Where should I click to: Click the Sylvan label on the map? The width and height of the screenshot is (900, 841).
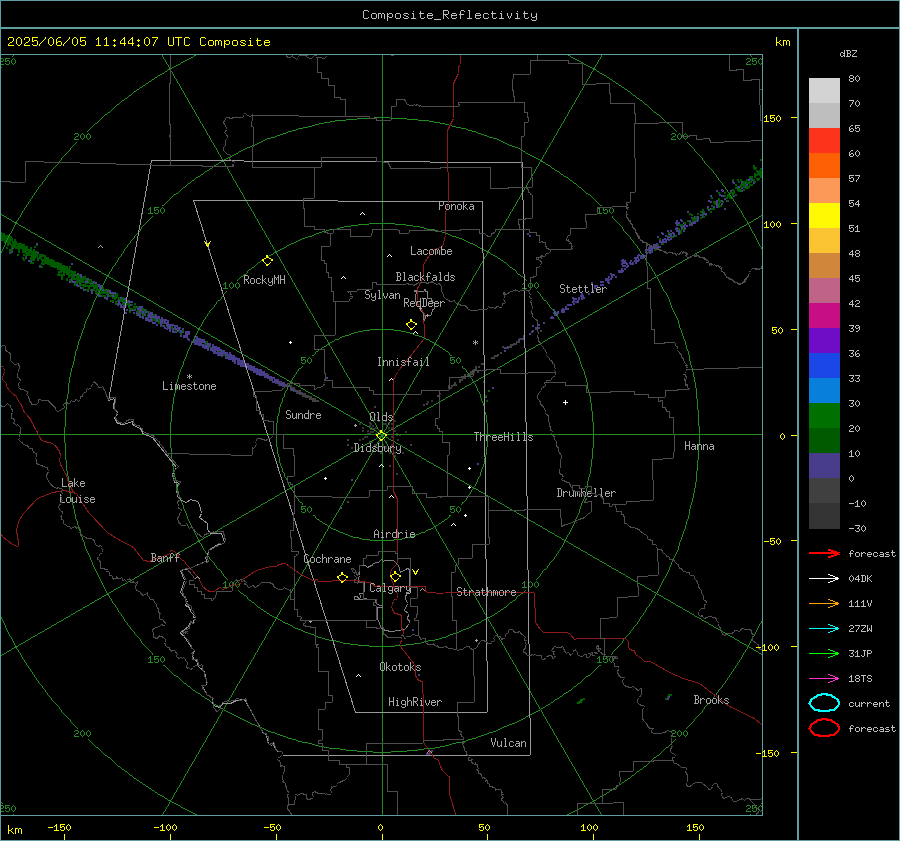pos(382,295)
